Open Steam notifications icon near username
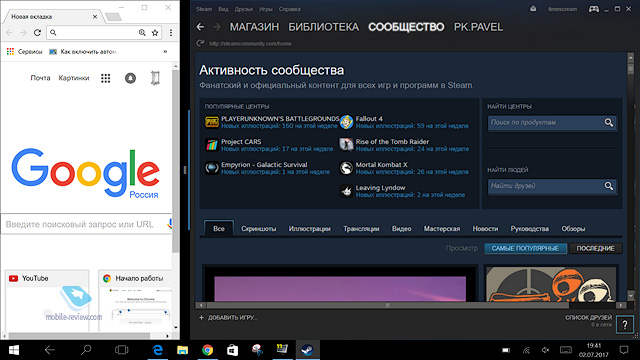640x360 pixels. click(x=533, y=9)
